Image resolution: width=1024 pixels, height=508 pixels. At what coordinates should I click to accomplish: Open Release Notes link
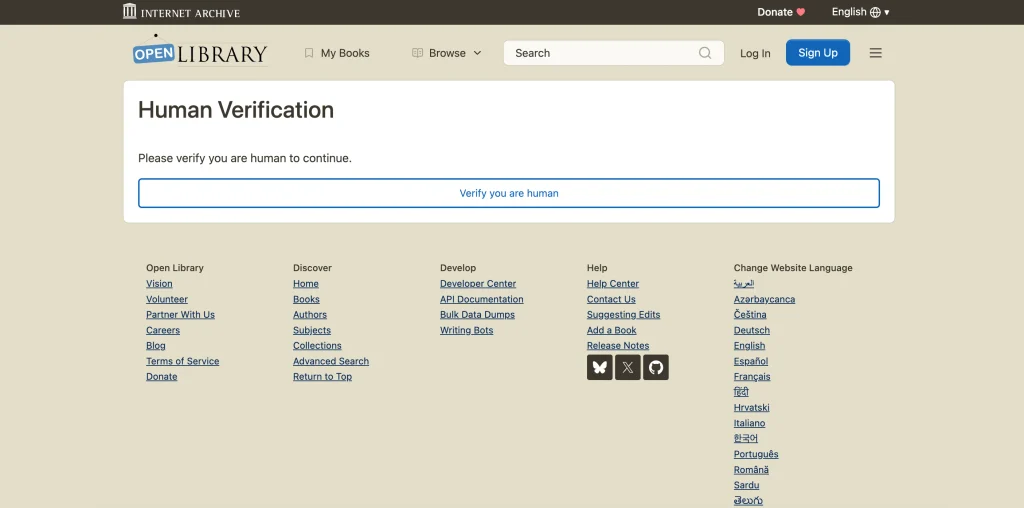(x=618, y=345)
